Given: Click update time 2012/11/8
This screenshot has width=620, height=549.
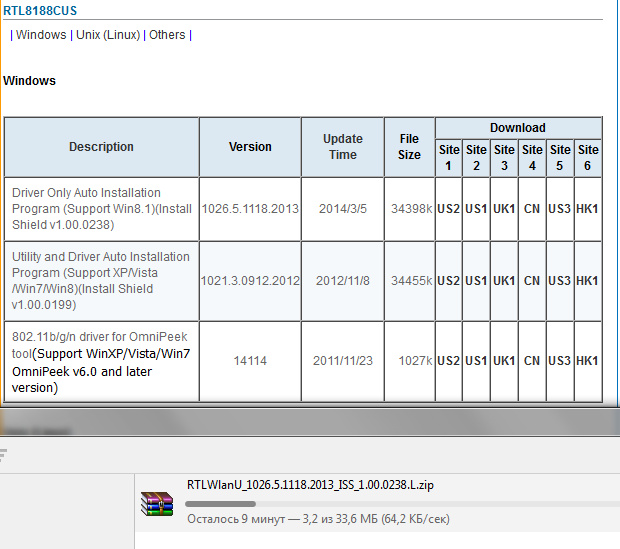Looking at the screenshot, I should [x=343, y=280].
